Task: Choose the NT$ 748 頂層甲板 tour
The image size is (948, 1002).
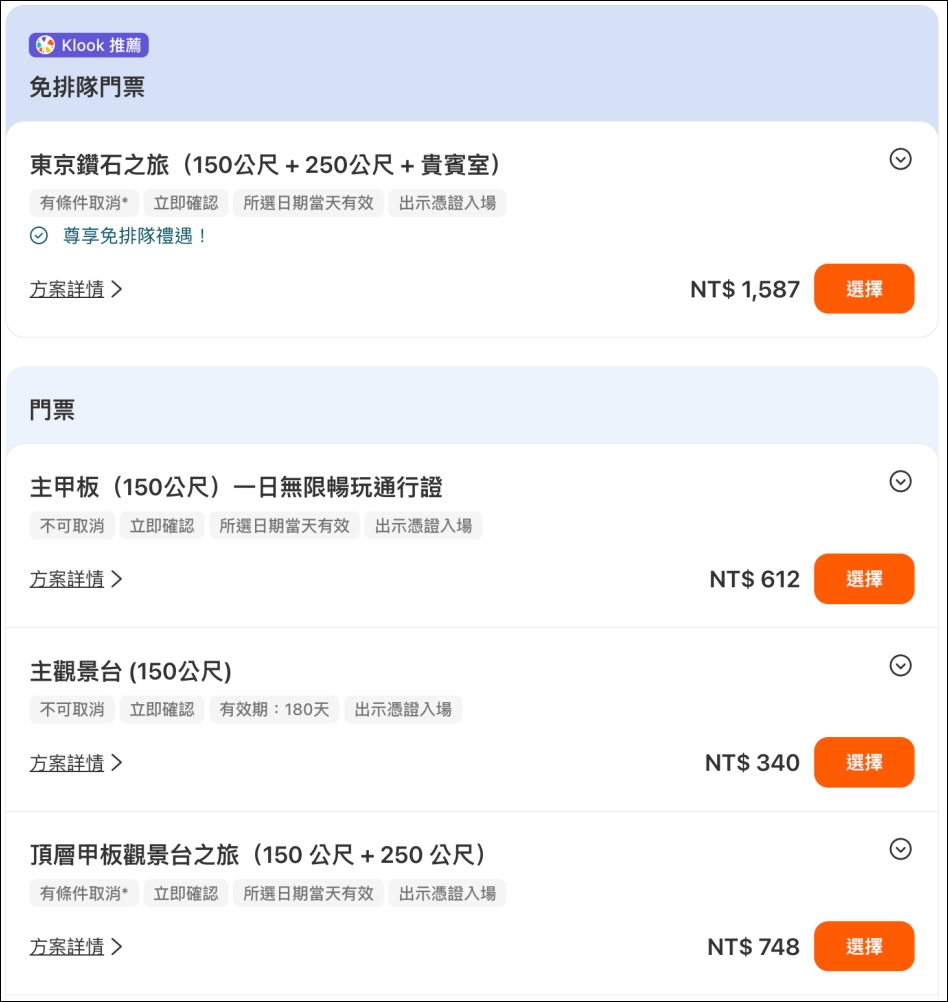Action: coord(864,946)
